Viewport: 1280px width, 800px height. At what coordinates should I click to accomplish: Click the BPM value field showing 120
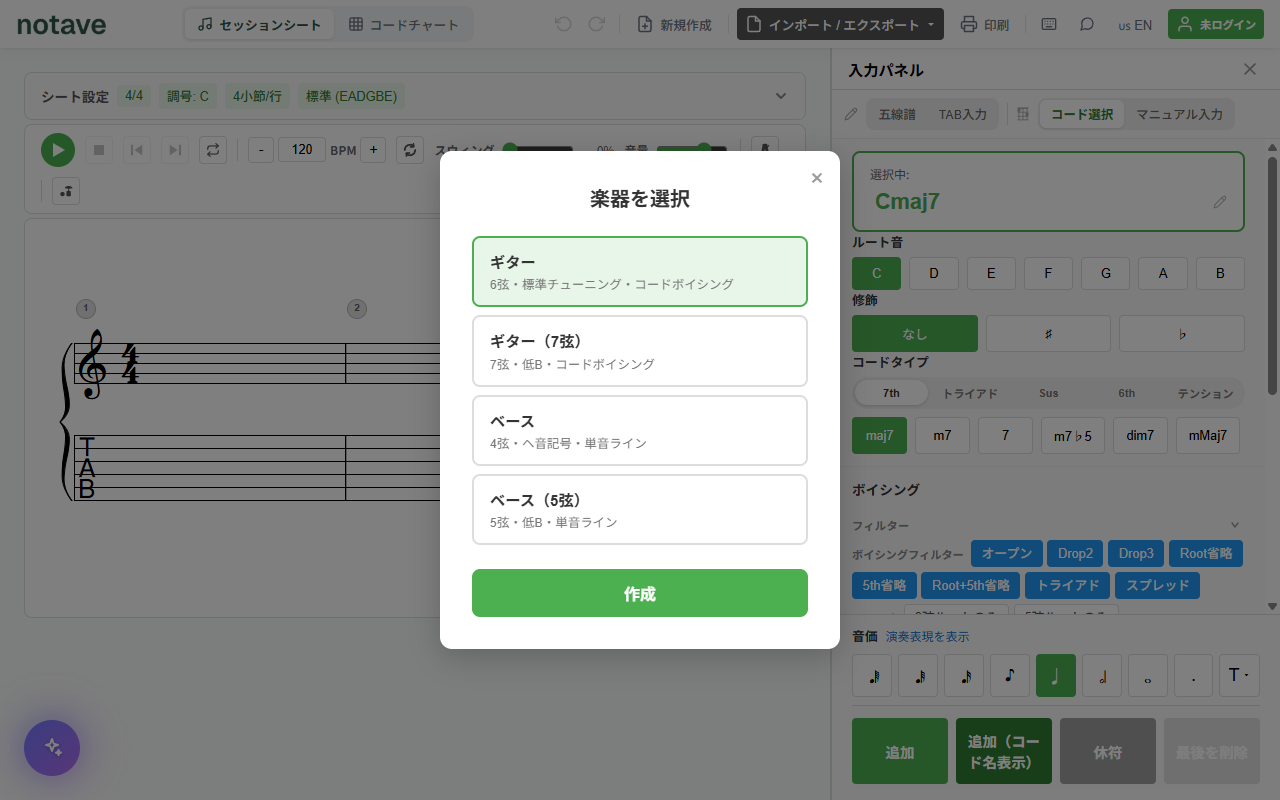point(302,150)
